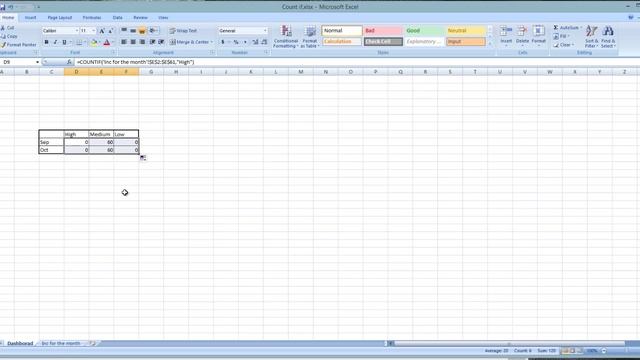Apply the Neutral cell style
The width and height of the screenshot is (640, 360).
pyautogui.click(x=466, y=31)
